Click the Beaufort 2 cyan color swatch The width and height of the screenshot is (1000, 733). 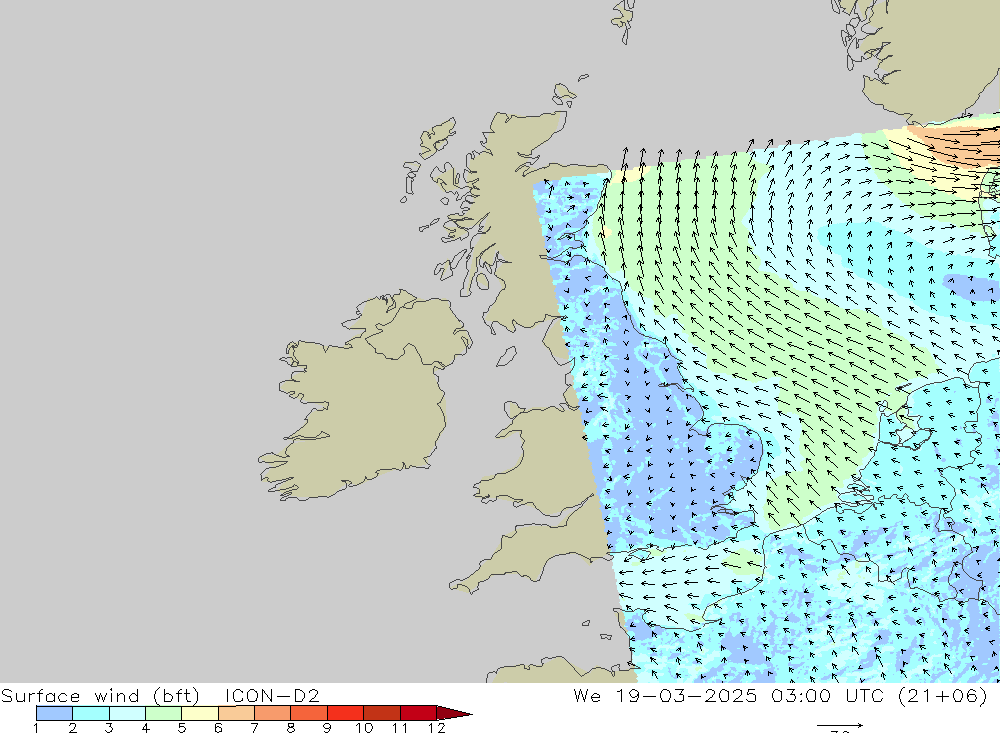[91, 713]
